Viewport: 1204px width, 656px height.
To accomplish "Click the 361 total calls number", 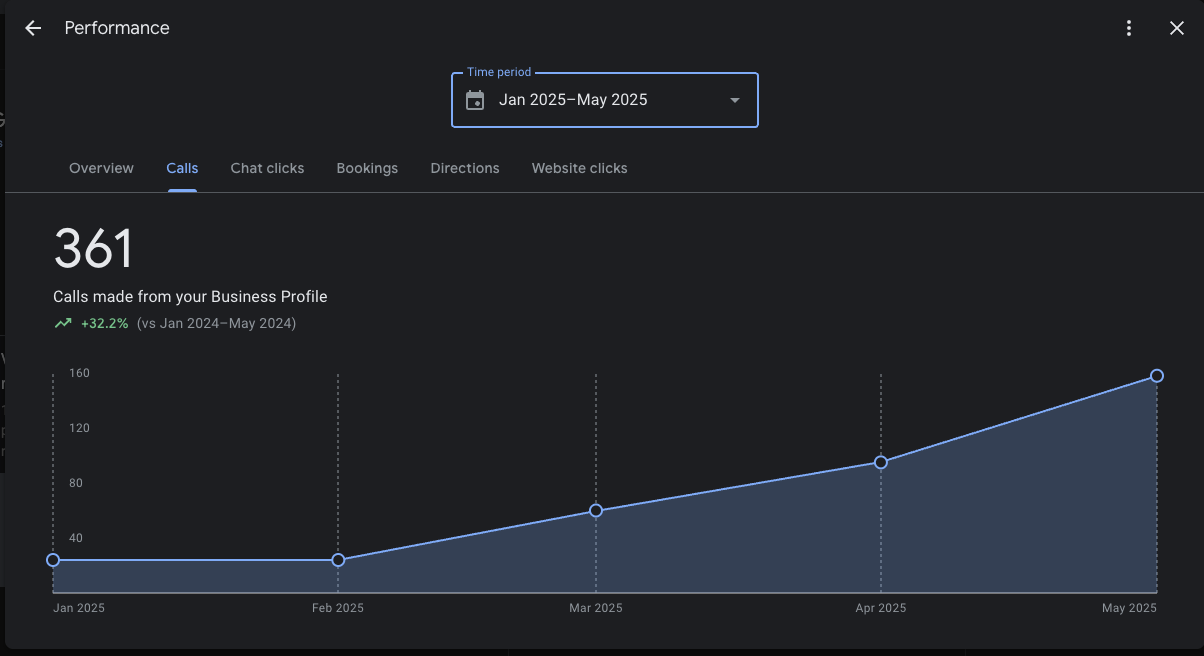I will click(x=93, y=248).
